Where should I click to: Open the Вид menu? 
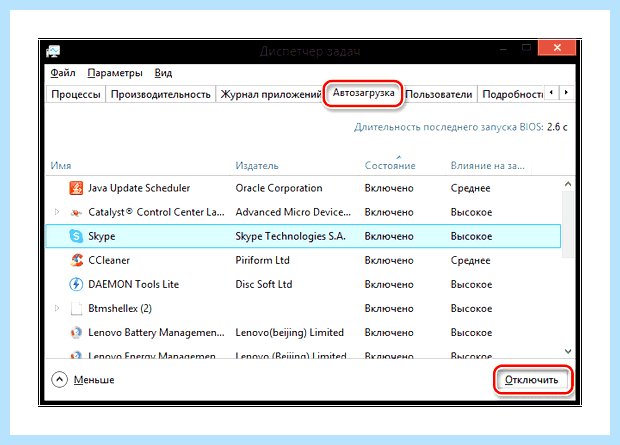coord(163,73)
